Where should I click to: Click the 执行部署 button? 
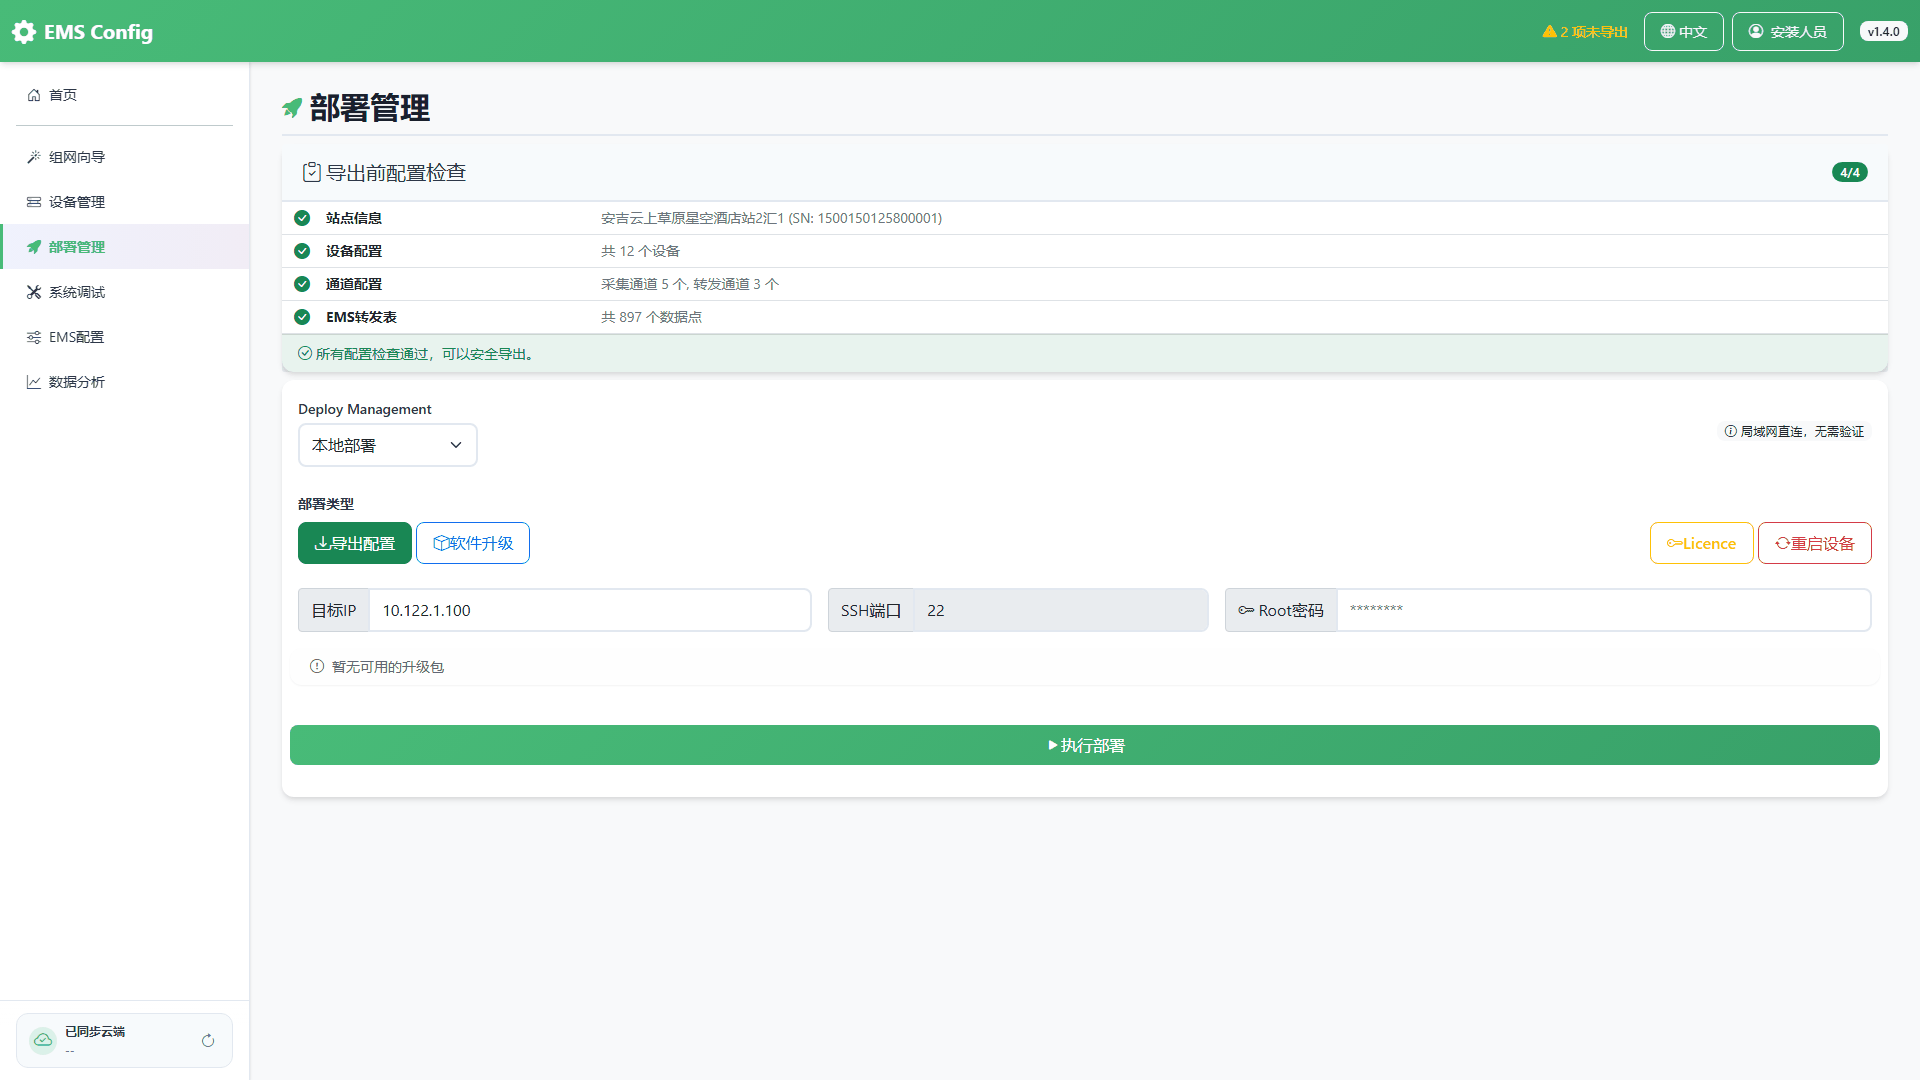1085,745
